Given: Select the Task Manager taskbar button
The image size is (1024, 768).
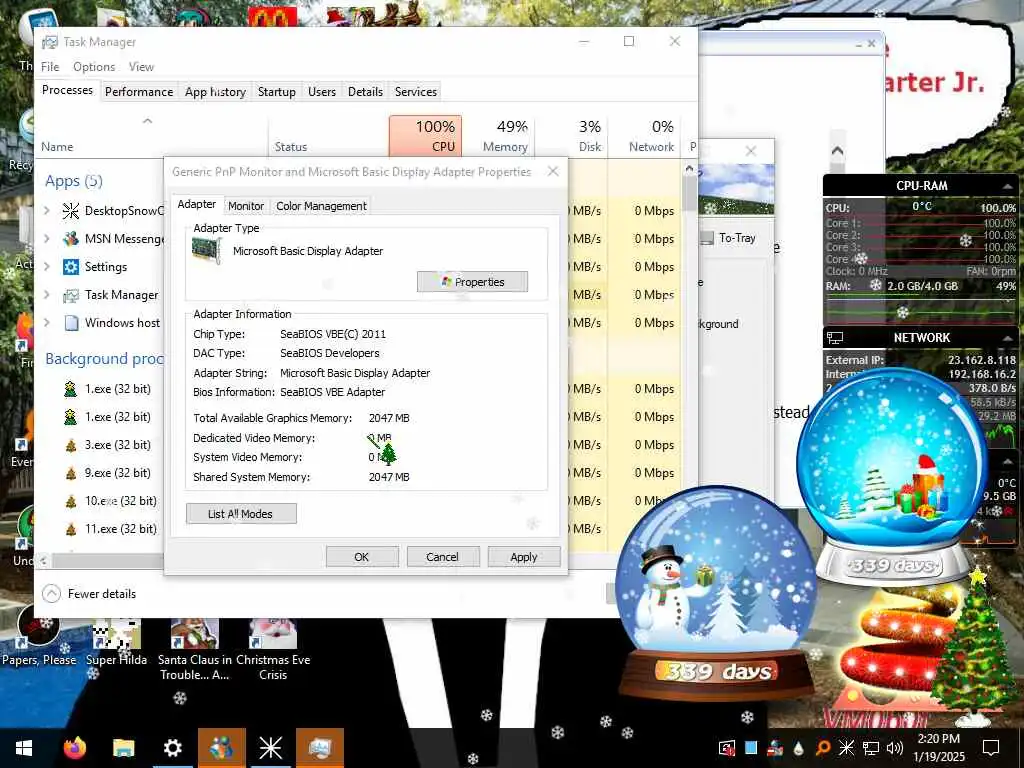Looking at the screenshot, I should (320, 748).
